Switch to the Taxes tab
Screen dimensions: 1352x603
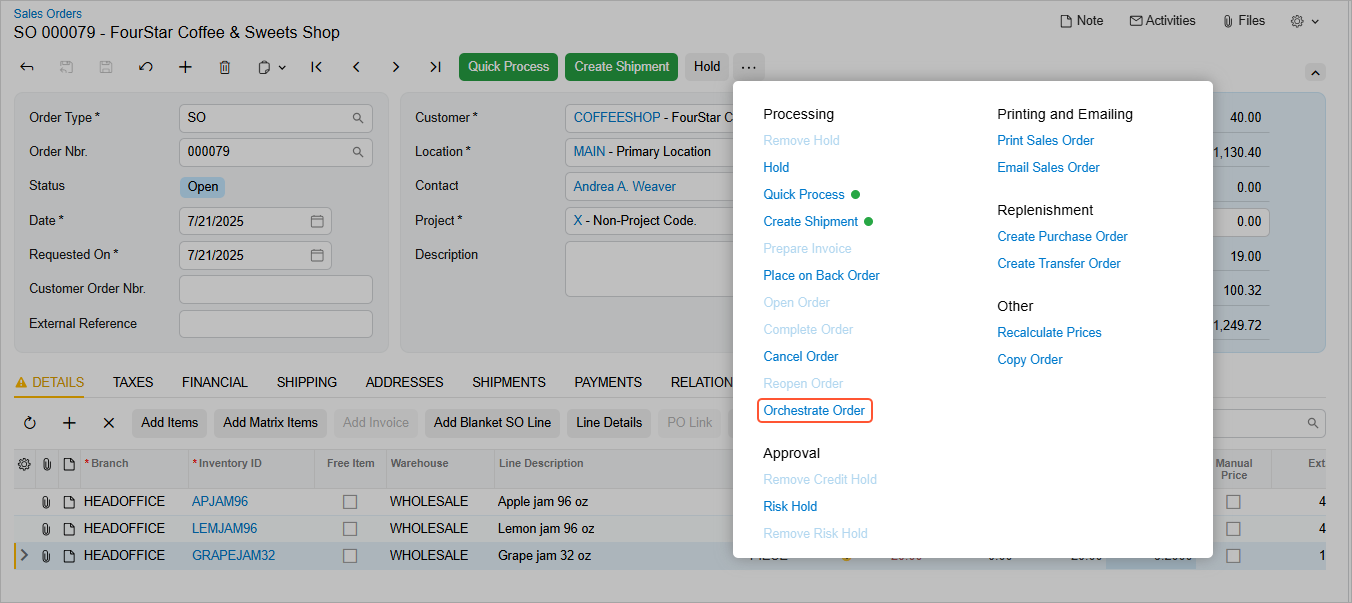tap(133, 382)
